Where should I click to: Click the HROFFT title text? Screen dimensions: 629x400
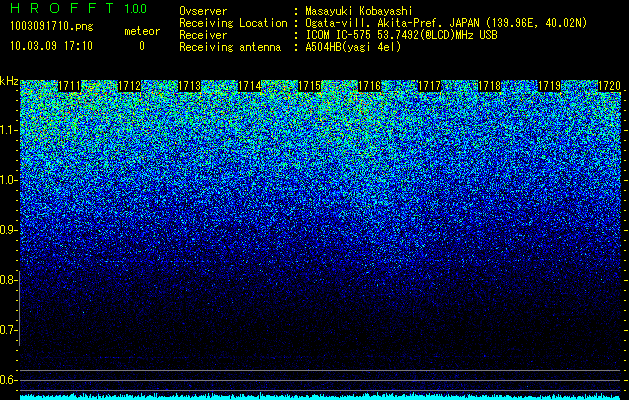point(62,8)
